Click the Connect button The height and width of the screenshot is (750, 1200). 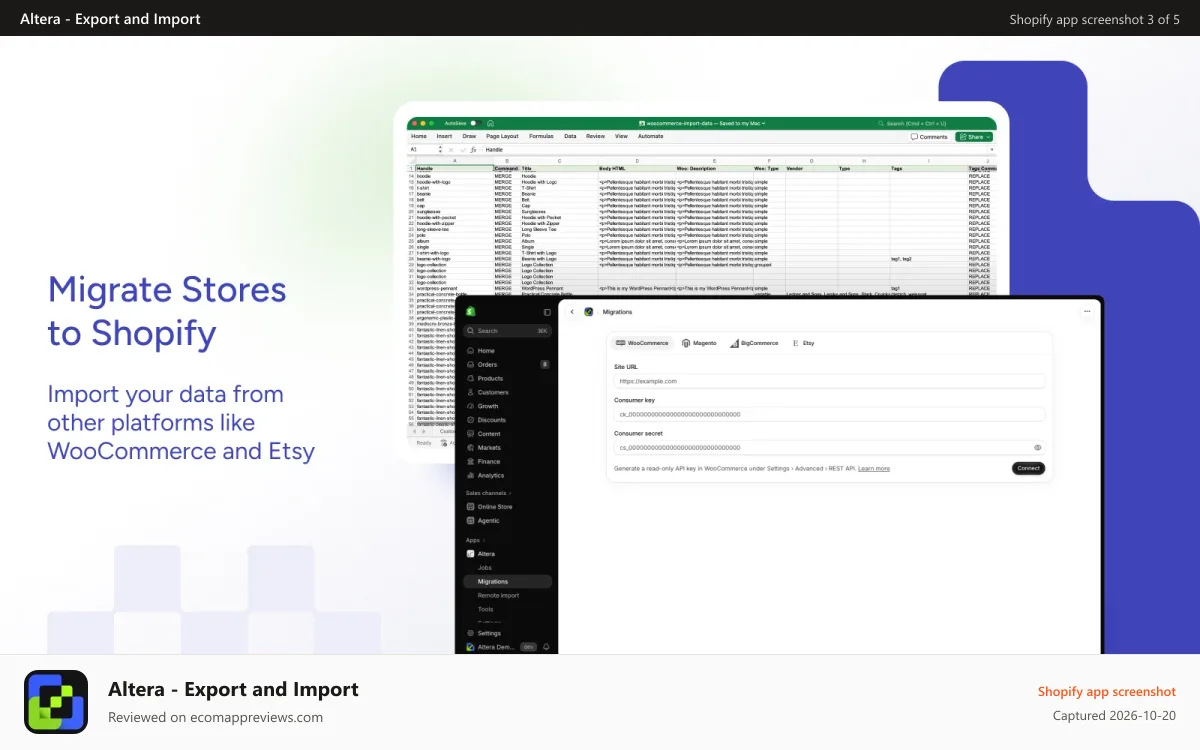coord(1028,468)
